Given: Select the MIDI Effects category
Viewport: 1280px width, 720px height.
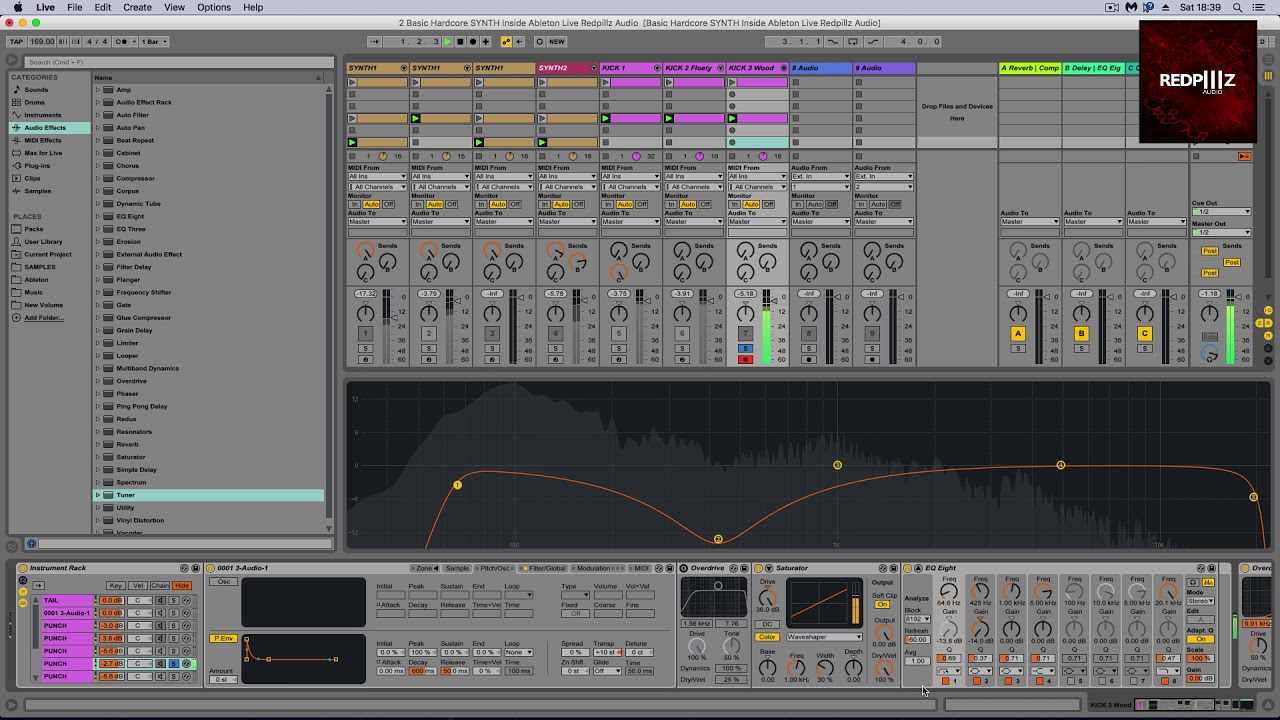Looking at the screenshot, I should point(42,140).
